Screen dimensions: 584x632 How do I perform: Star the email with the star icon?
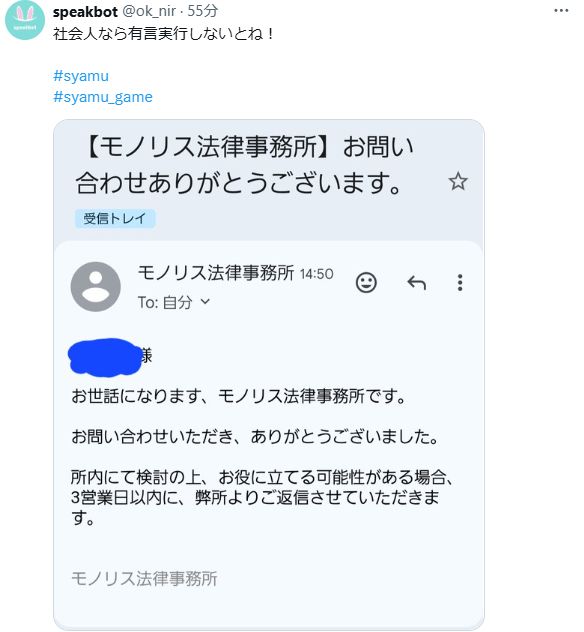coord(458,181)
